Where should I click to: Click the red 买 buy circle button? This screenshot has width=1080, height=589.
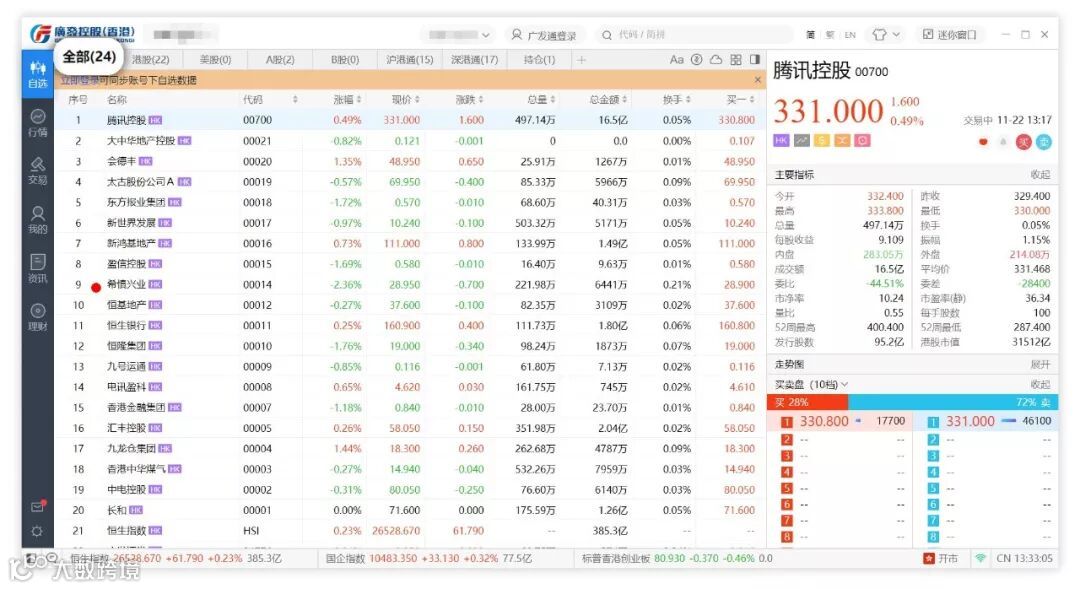pyautogui.click(x=1024, y=142)
